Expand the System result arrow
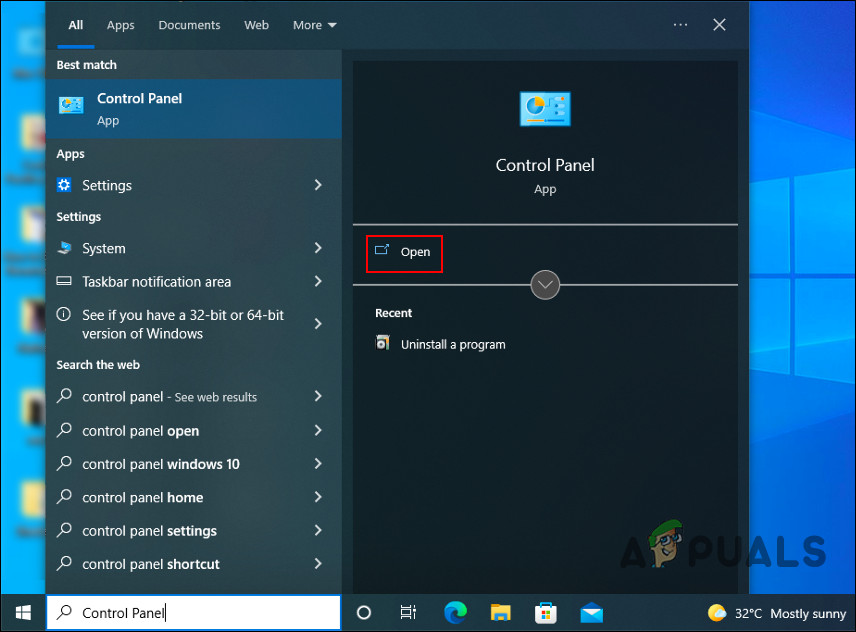856x632 pixels. pos(318,248)
